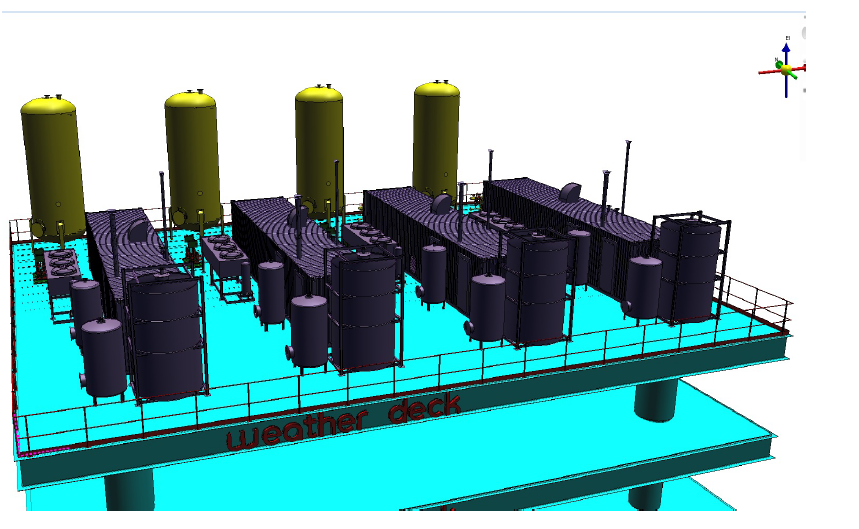
Task: Click the blue El axis arrow on triad
Action: (787, 49)
